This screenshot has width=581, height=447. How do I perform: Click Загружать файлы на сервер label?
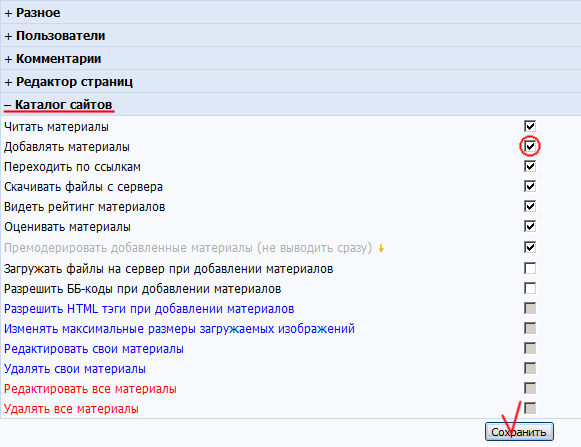pyautogui.click(x=169, y=269)
